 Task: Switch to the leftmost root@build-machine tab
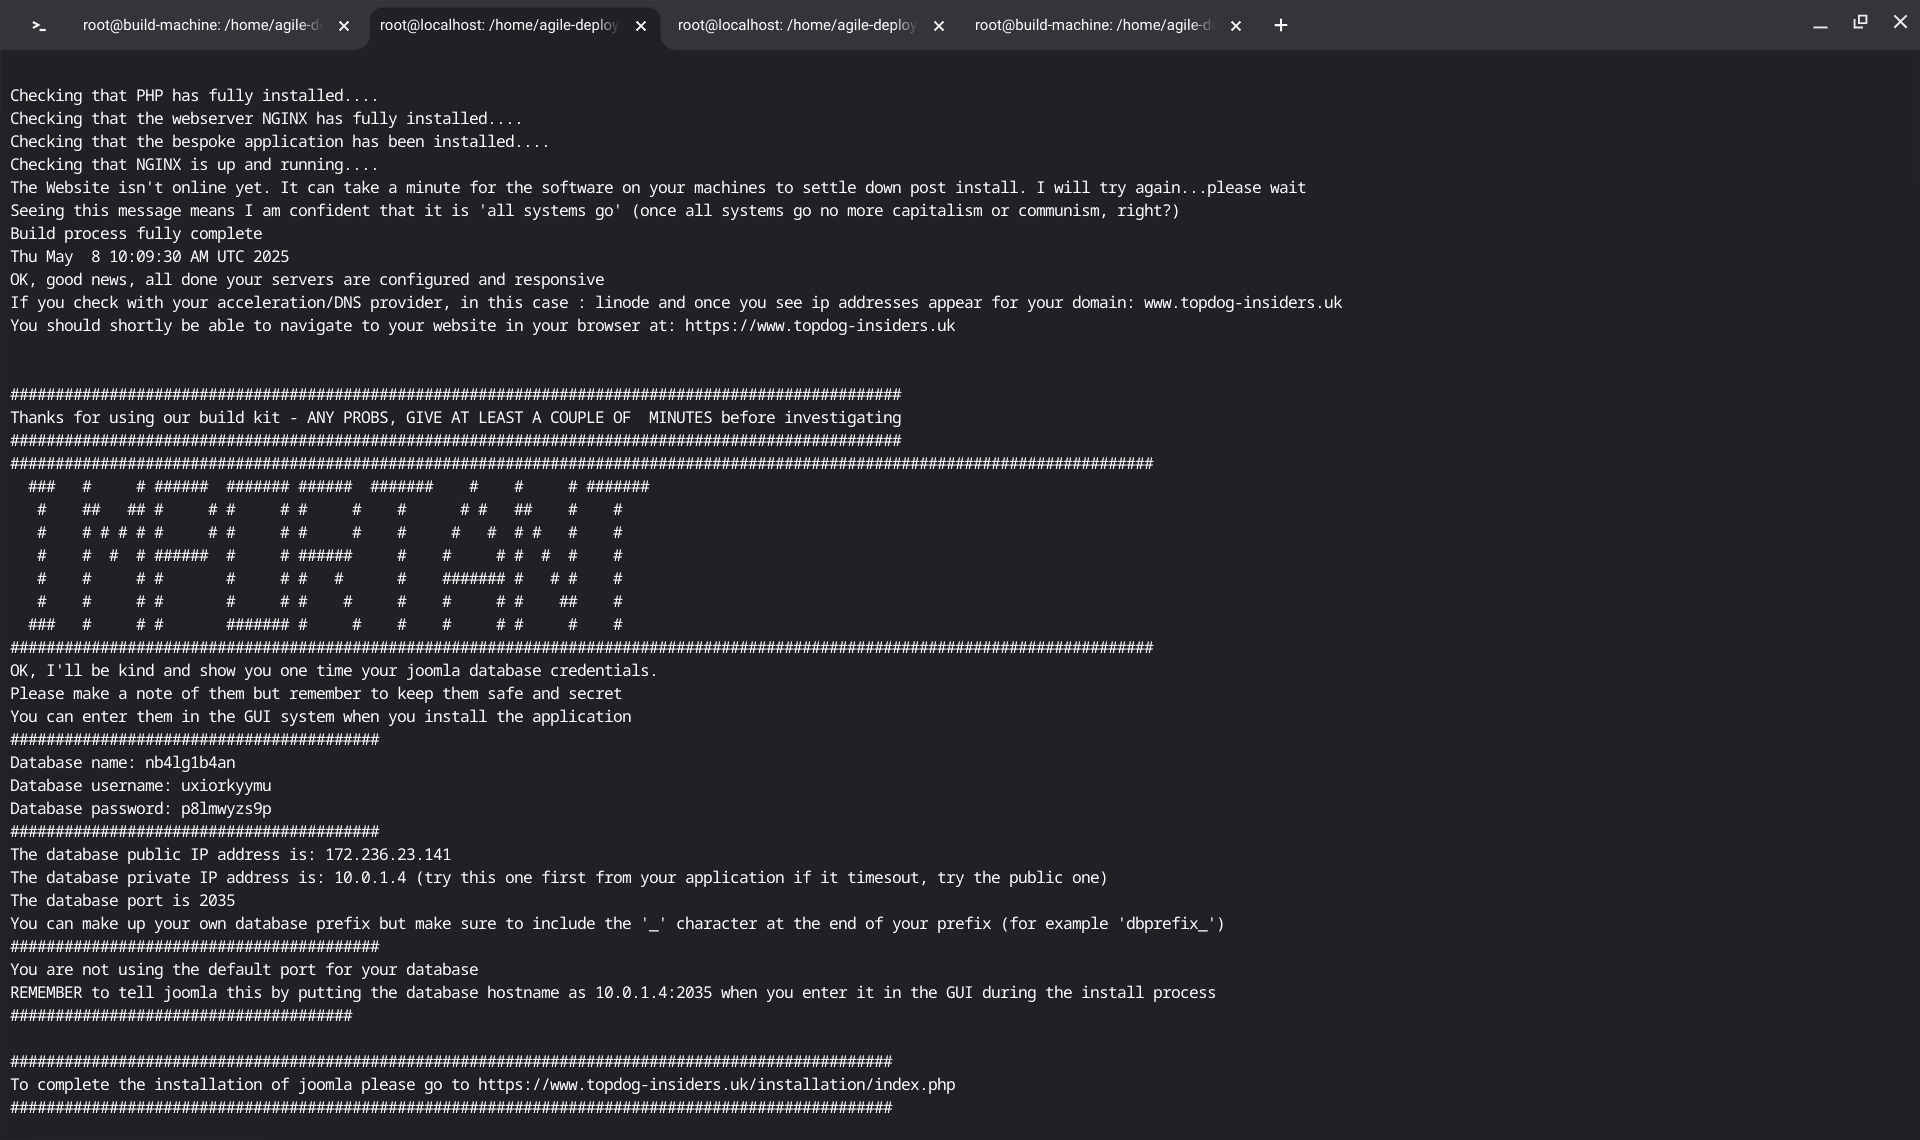[200, 26]
